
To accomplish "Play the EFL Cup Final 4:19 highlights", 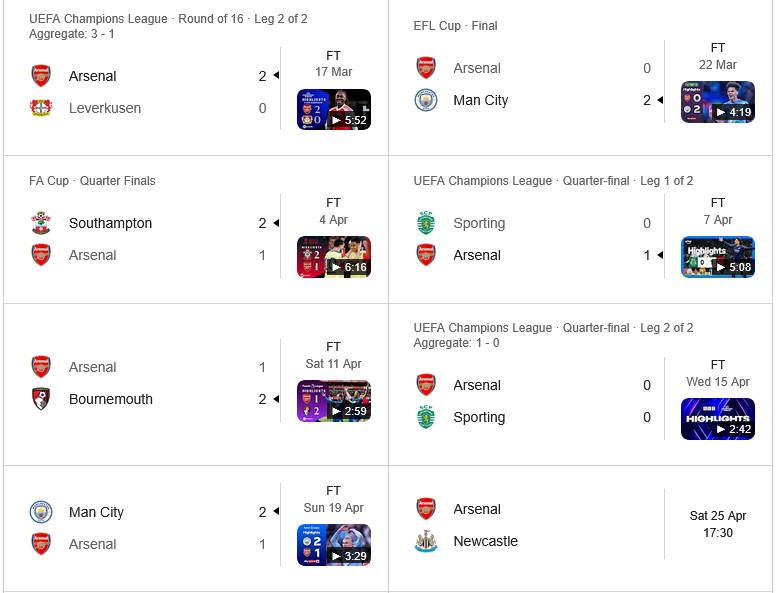I will coord(718,102).
